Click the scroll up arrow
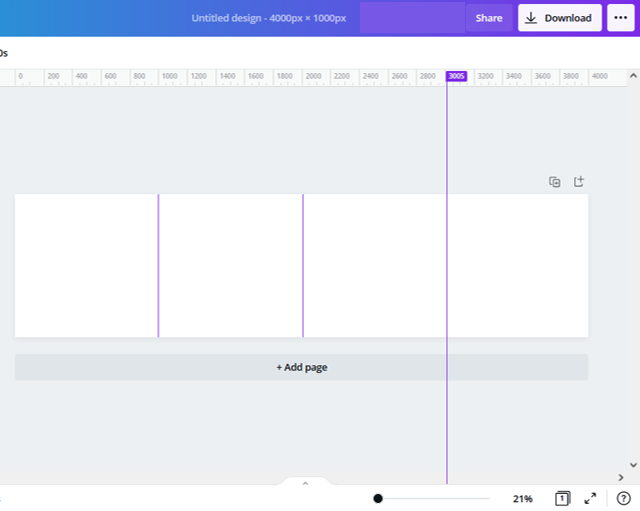Viewport: 640px width, 511px height. pos(633,76)
